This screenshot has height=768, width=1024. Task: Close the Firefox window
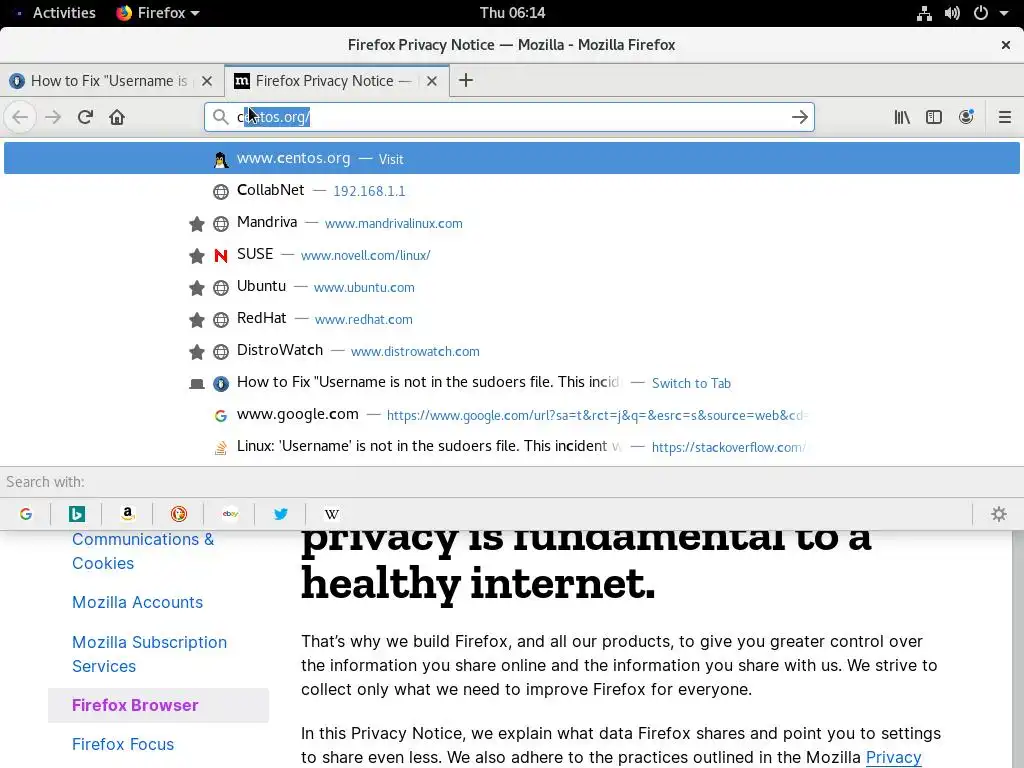click(1006, 45)
